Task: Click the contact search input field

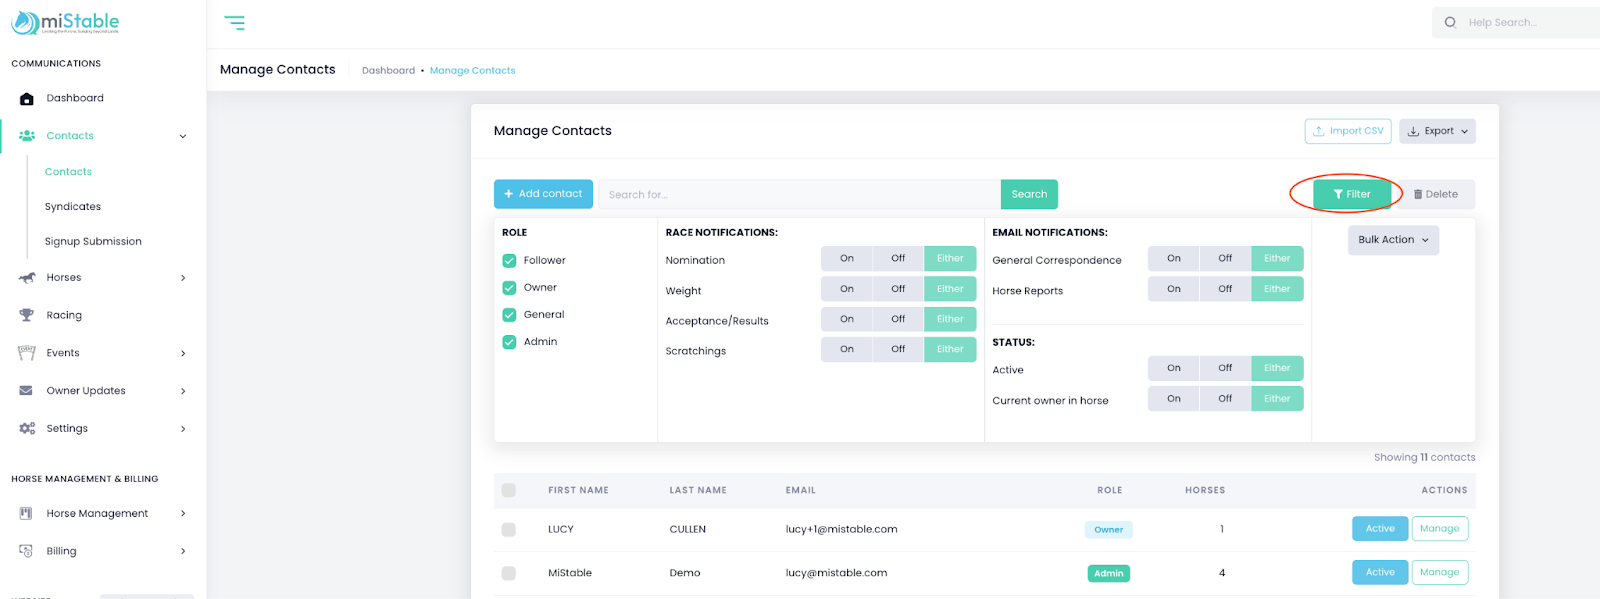Action: point(798,194)
